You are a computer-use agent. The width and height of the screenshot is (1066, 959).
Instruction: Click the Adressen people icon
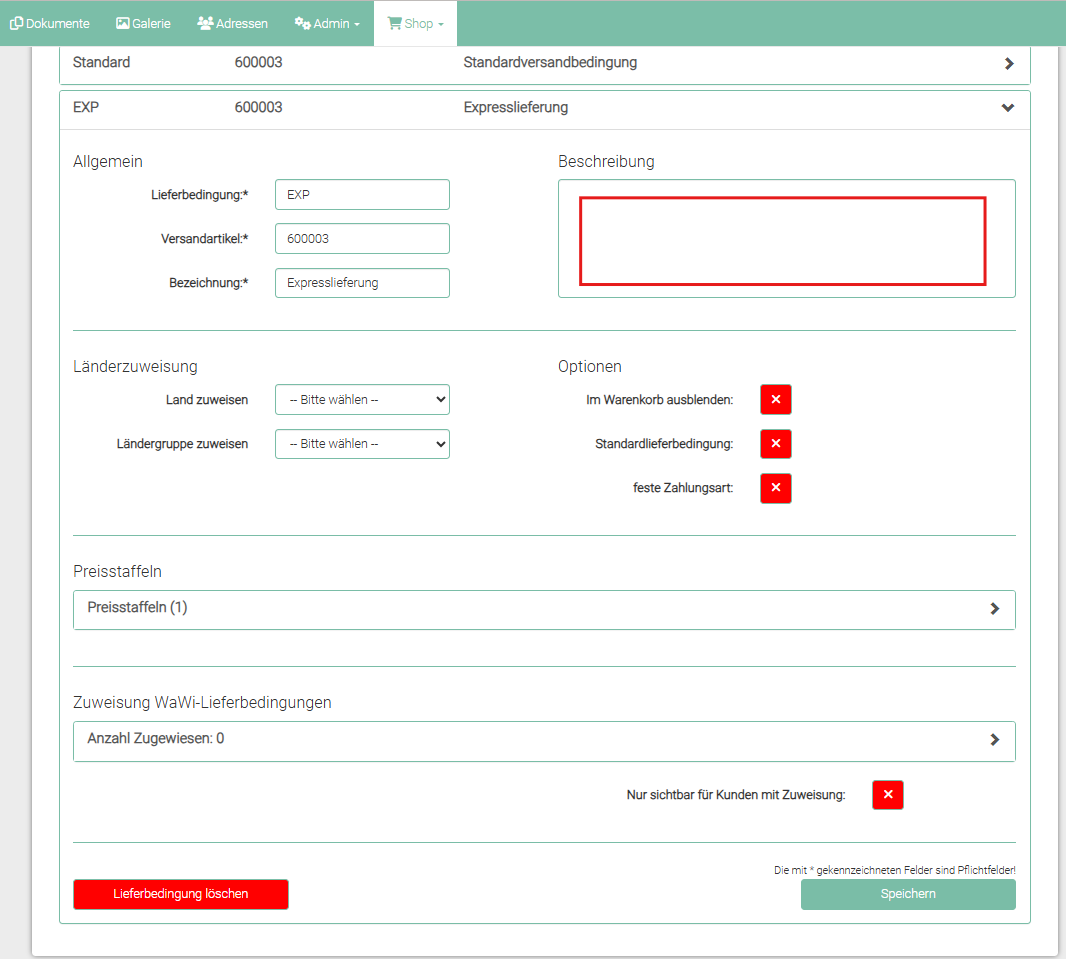coord(205,23)
